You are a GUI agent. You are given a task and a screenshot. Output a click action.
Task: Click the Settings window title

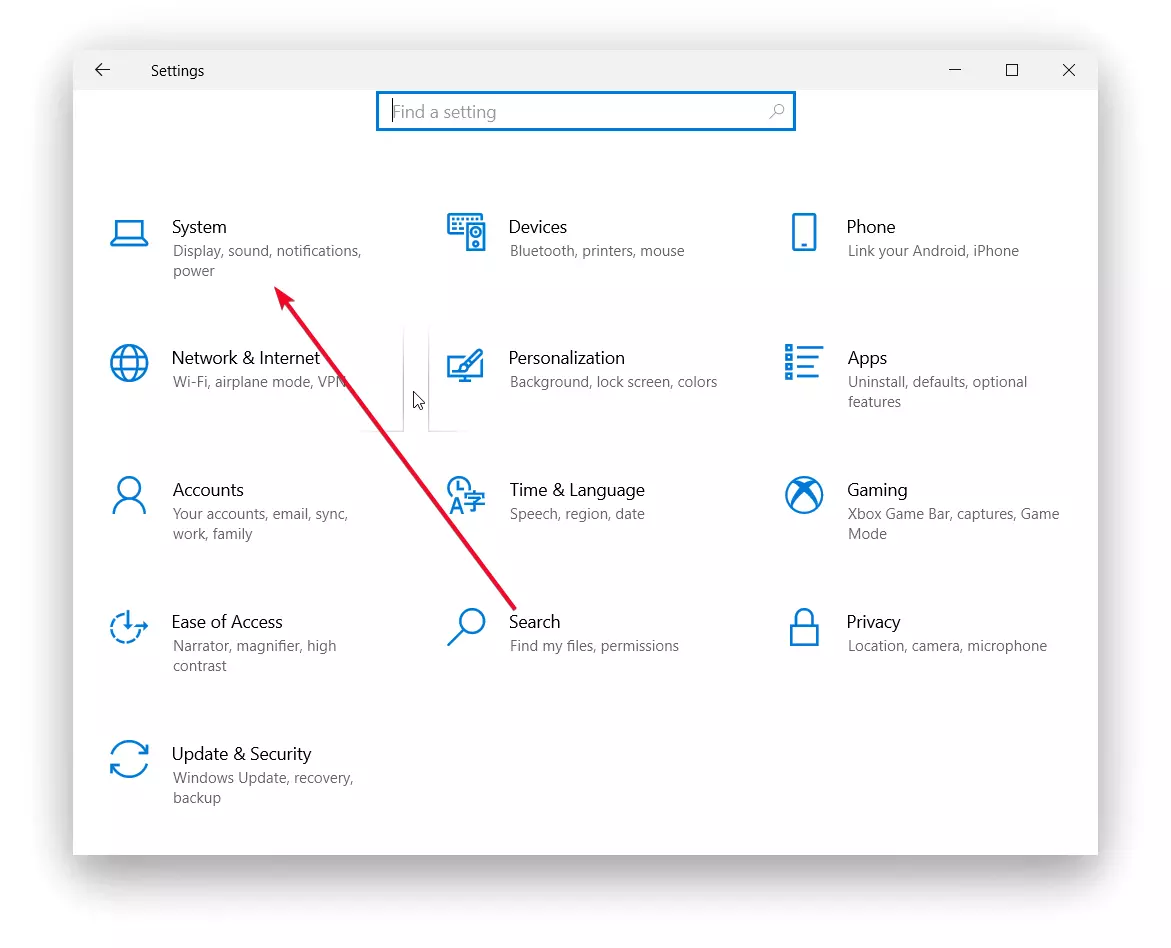point(178,71)
